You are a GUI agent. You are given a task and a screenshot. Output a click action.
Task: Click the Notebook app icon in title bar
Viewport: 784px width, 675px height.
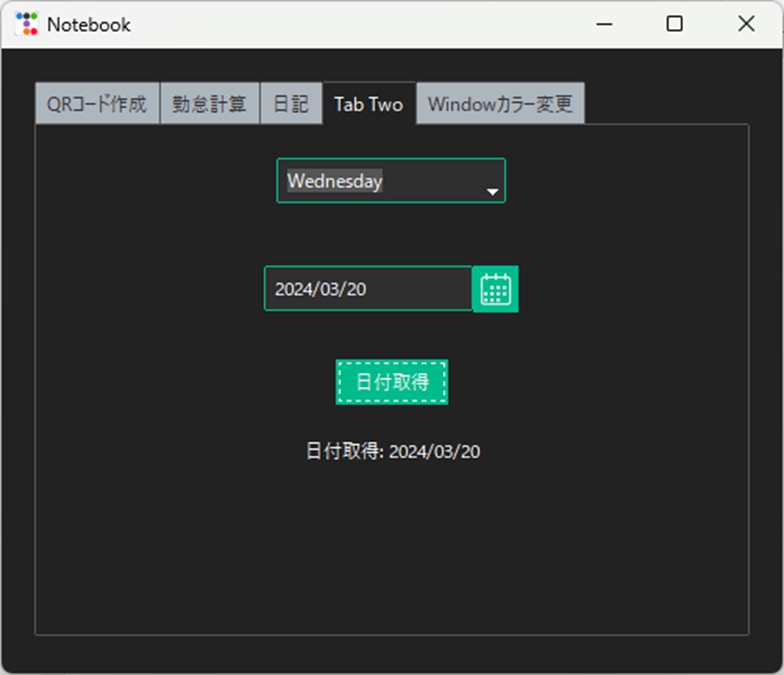click(x=26, y=24)
